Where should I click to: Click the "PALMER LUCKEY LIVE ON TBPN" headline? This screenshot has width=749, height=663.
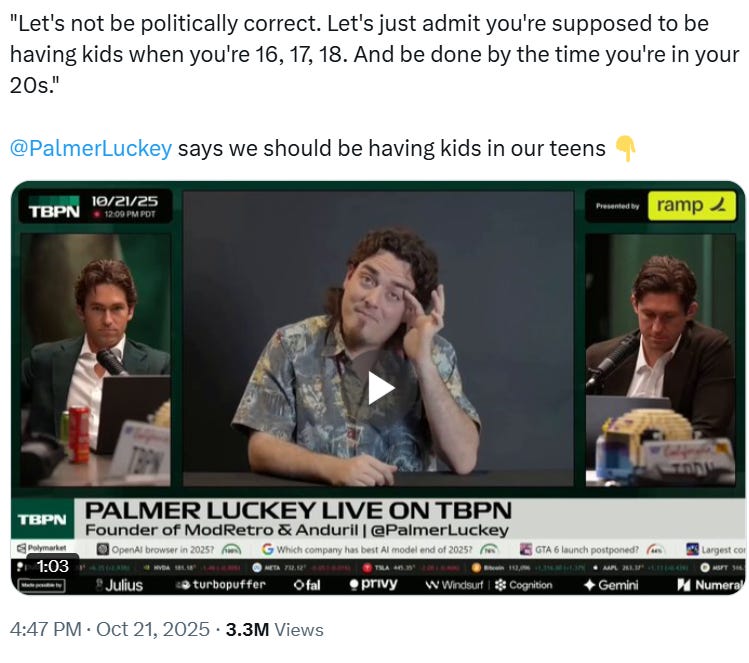[x=298, y=510]
